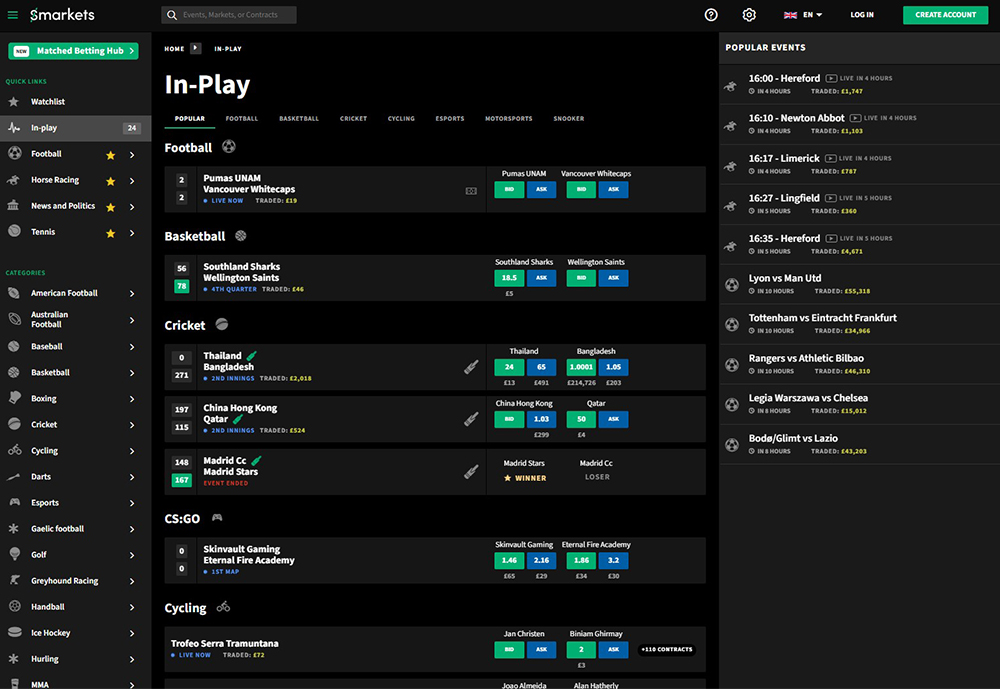Viewport: 1000px width, 689px height.
Task: Click football icon beside Bodø/Glimt vs Lazio
Action: (x=732, y=445)
